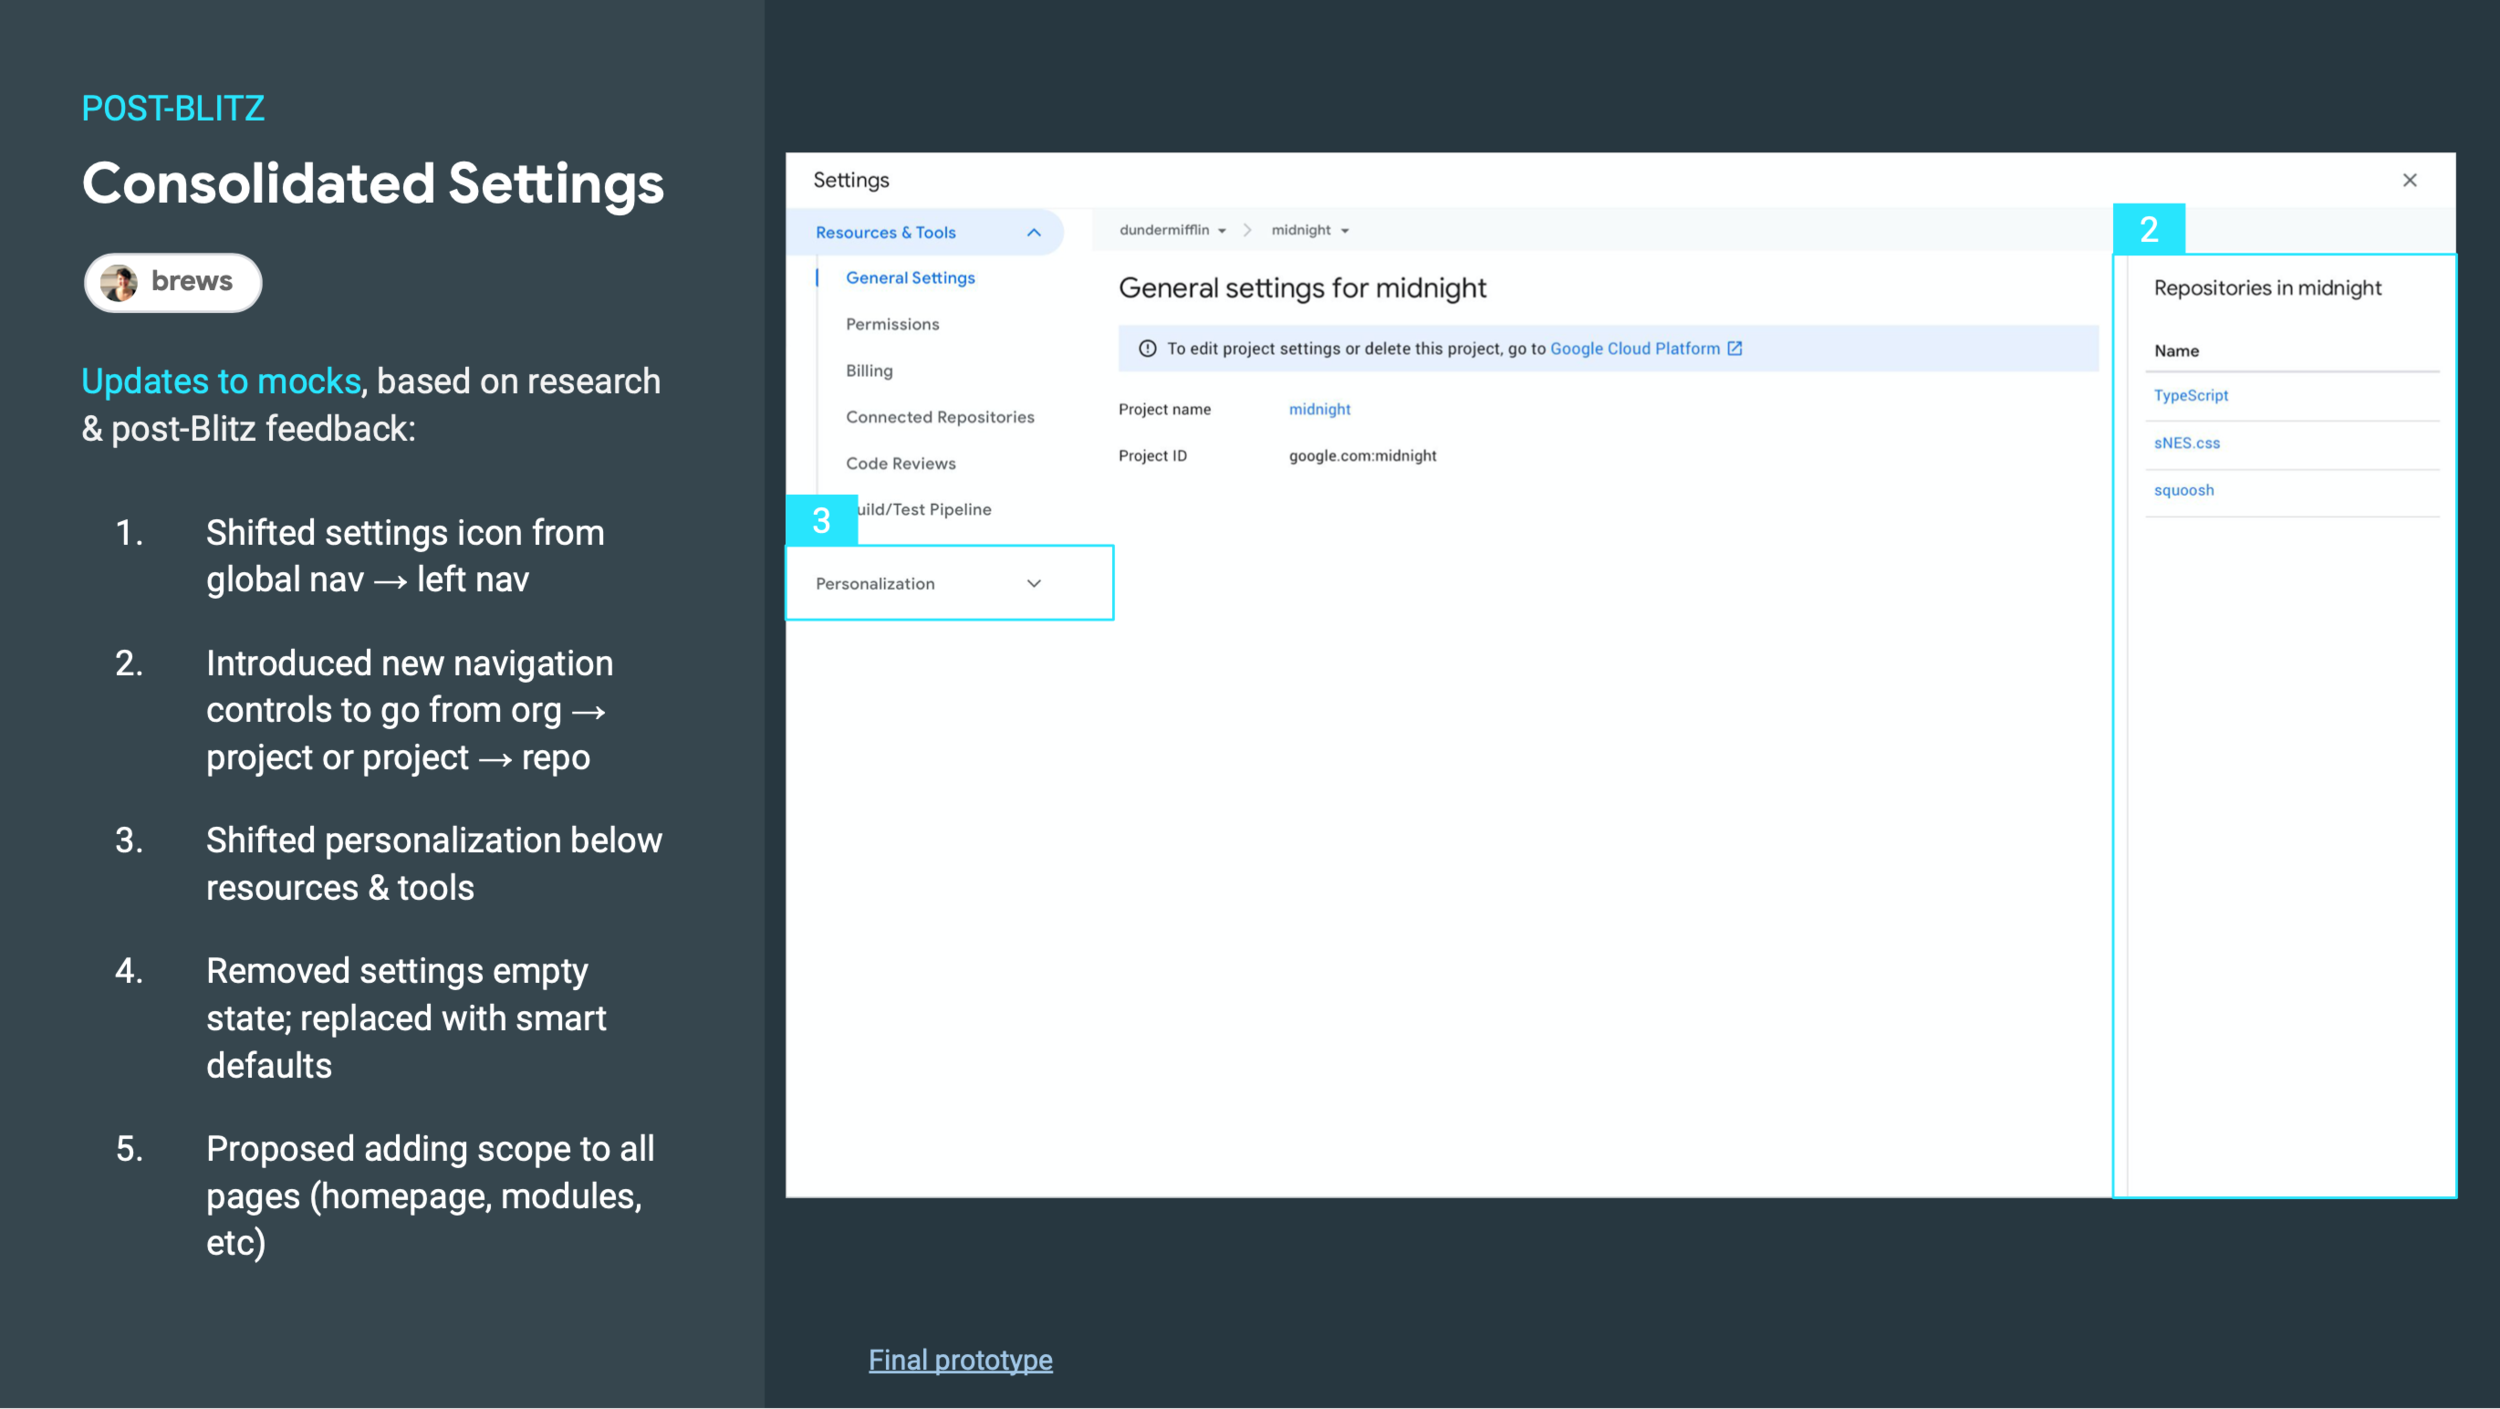This screenshot has height=1409, width=2500.
Task: Open the dundermifflin organization dropdown
Action: [1172, 230]
